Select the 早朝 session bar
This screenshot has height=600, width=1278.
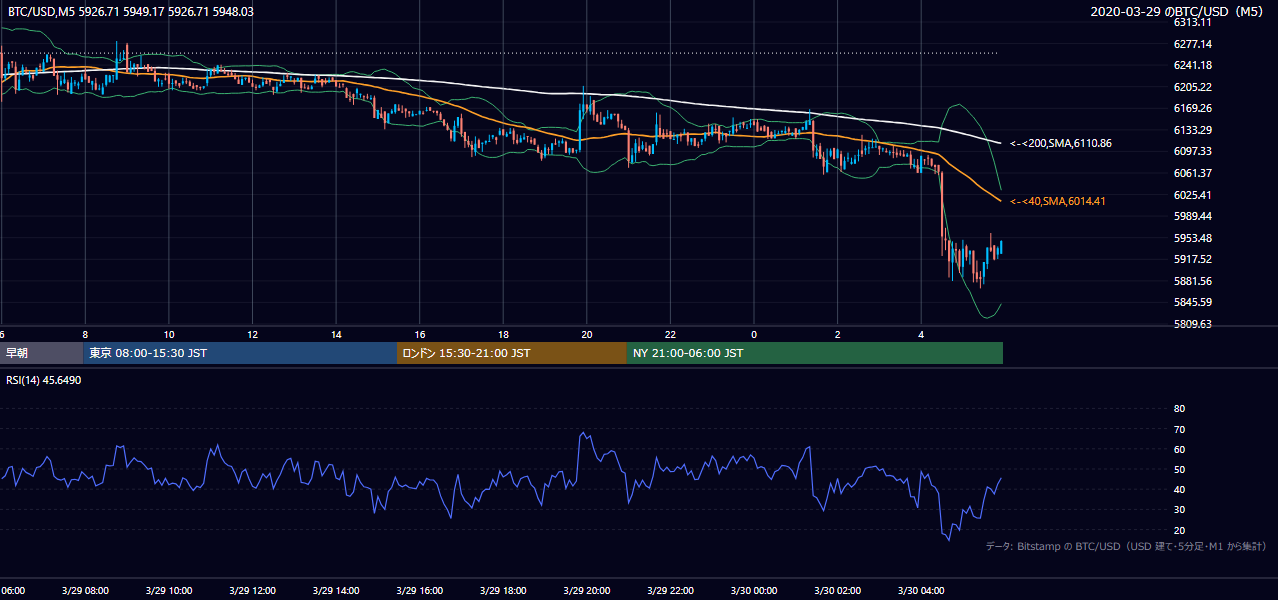pos(42,353)
